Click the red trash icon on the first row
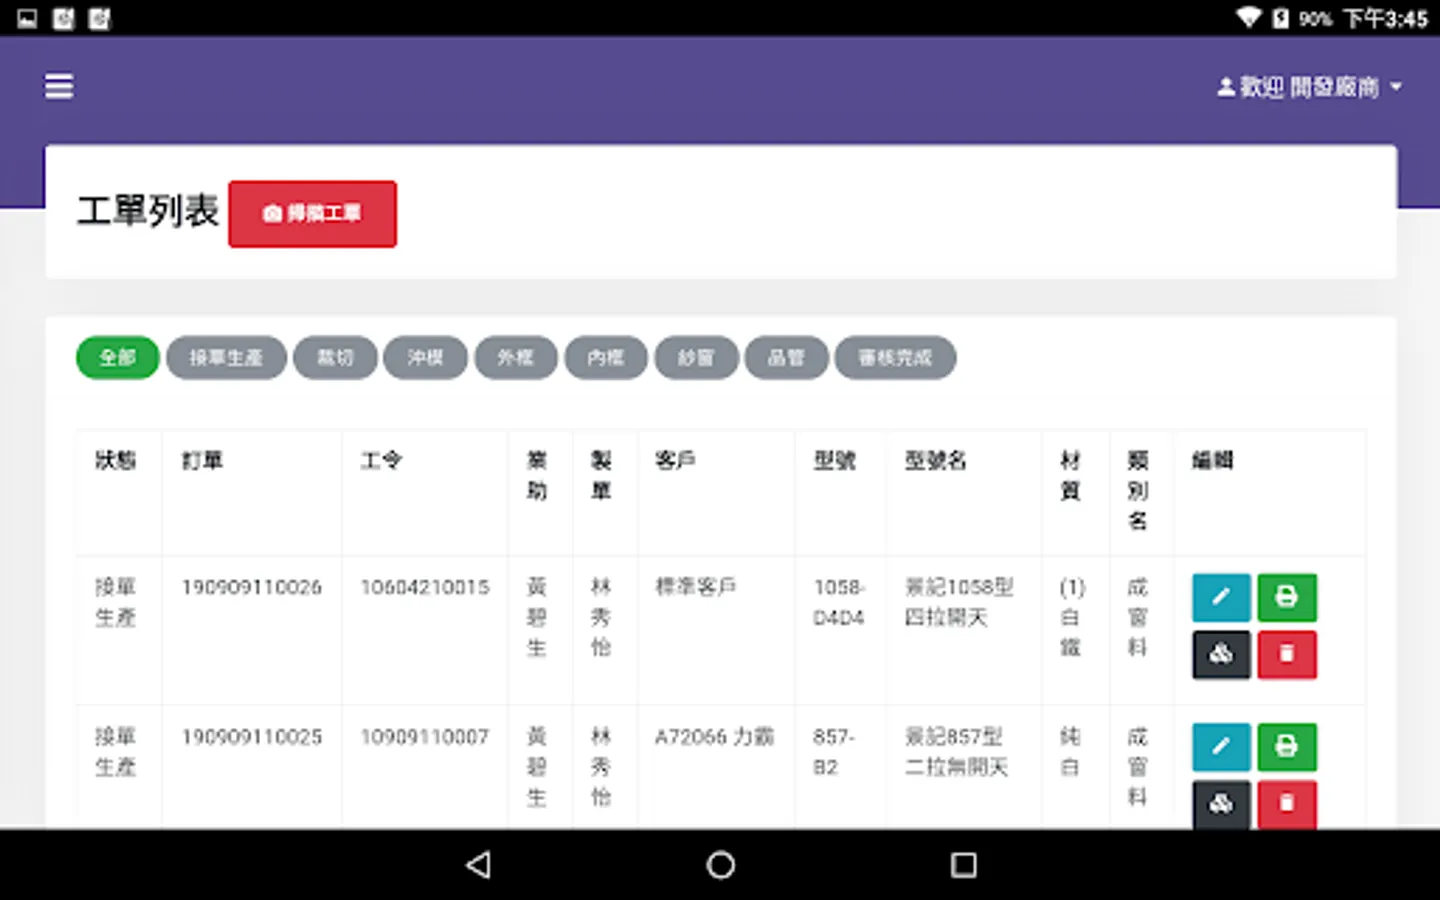Screen dimensions: 1440x900 click(x=1287, y=655)
